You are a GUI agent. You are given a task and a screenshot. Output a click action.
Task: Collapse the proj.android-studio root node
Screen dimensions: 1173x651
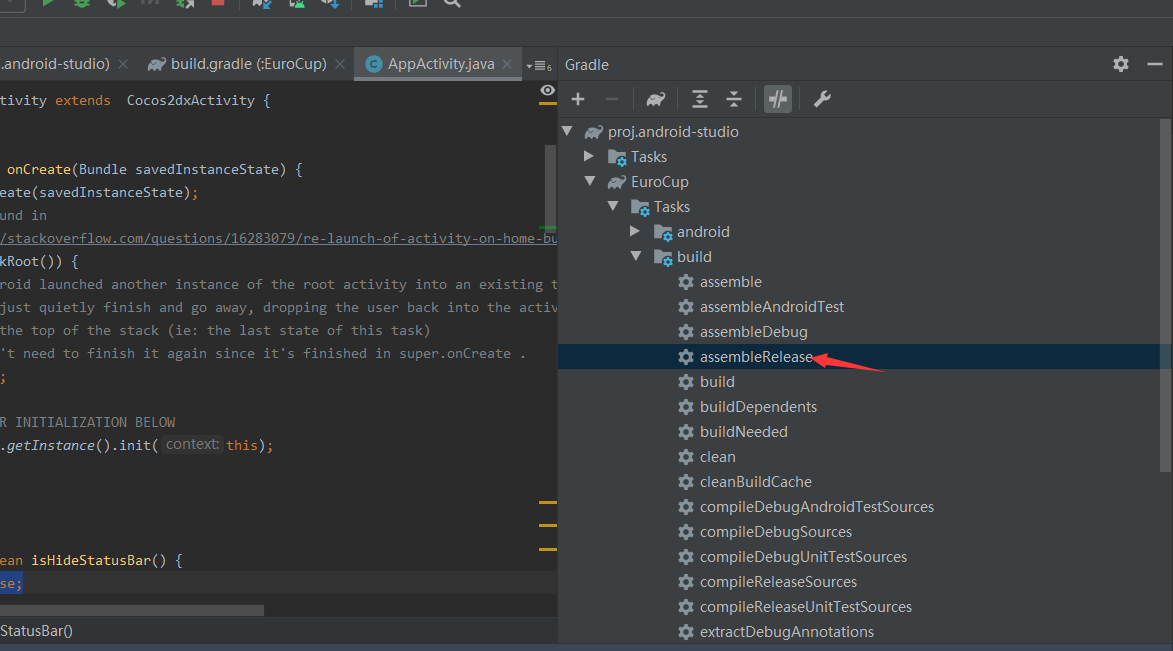pyautogui.click(x=567, y=132)
